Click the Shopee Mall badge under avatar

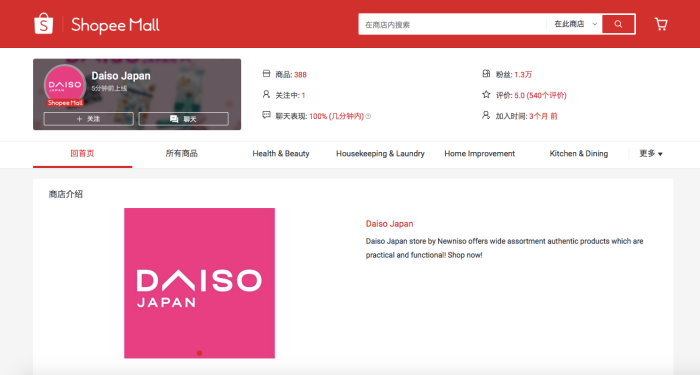coord(65,103)
